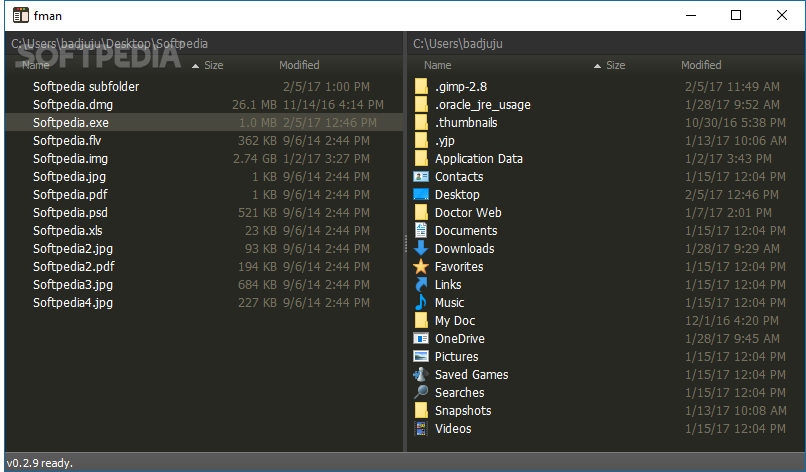Click the Videos film icon

(421, 428)
